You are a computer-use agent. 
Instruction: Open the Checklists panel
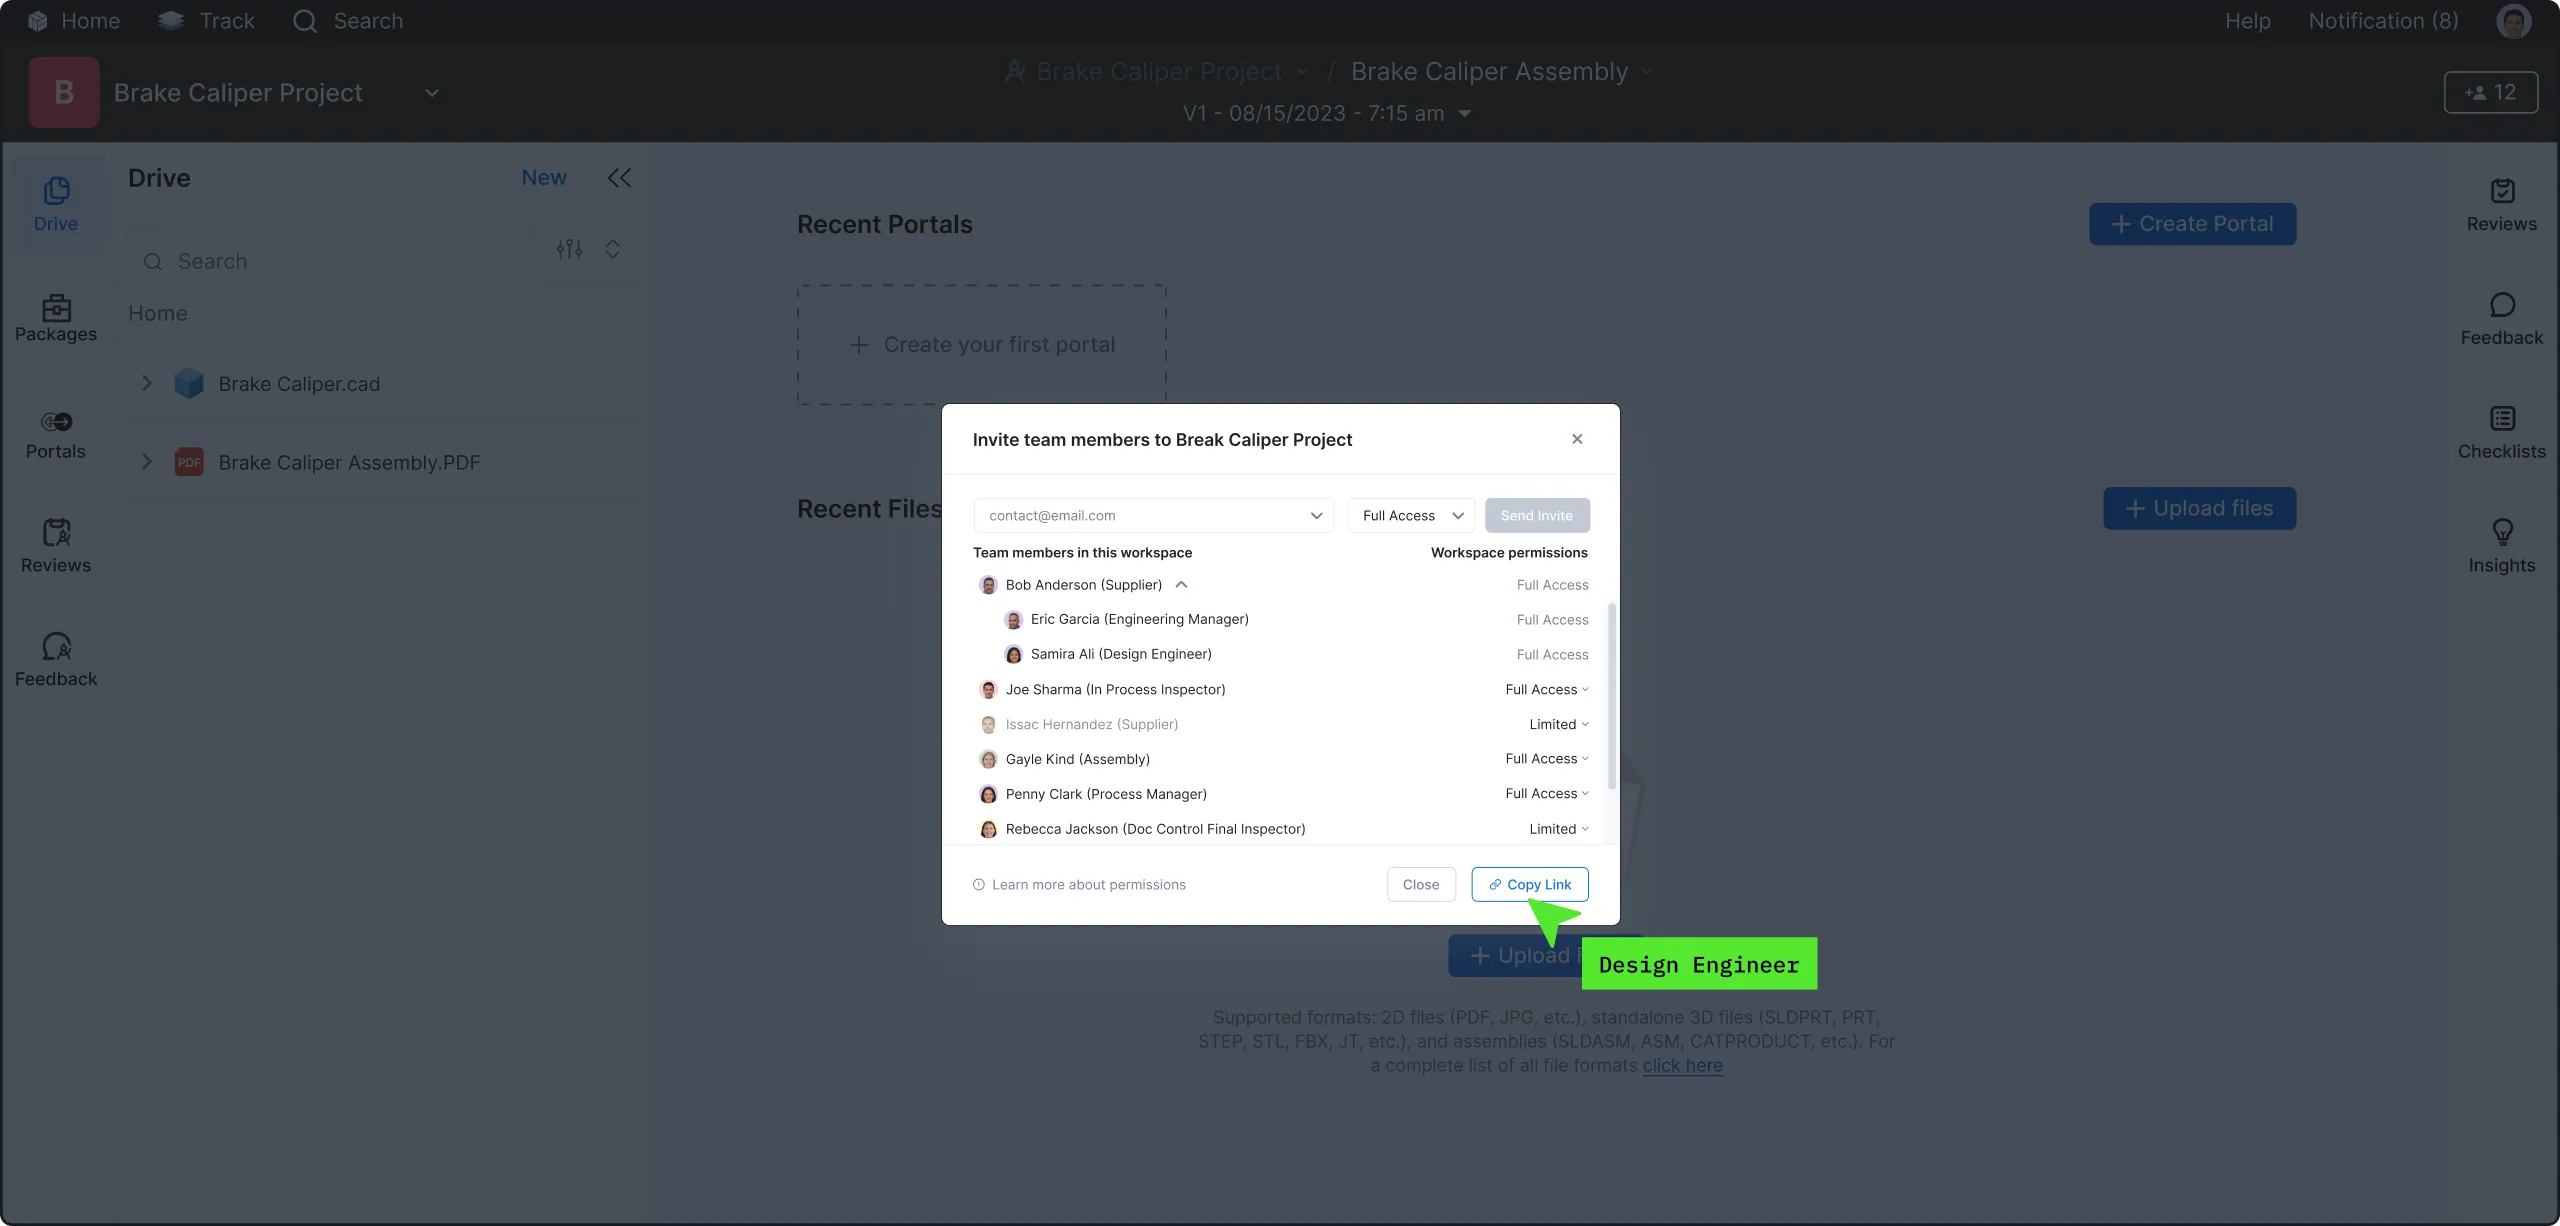pyautogui.click(x=2502, y=431)
